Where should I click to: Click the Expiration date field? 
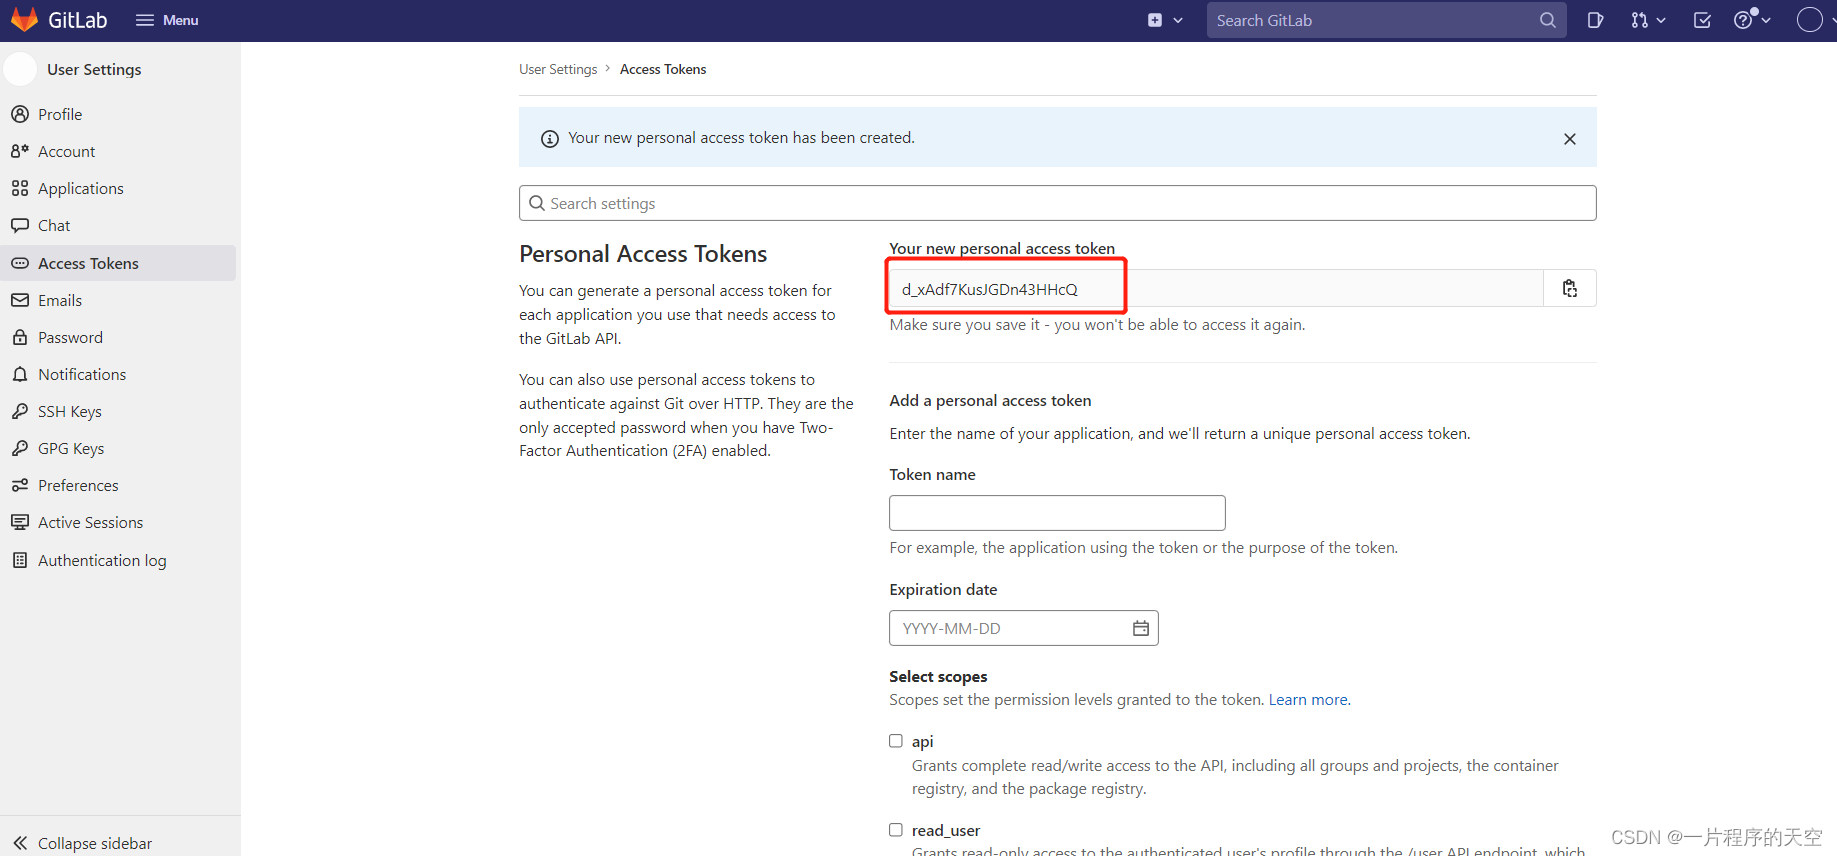click(1023, 628)
